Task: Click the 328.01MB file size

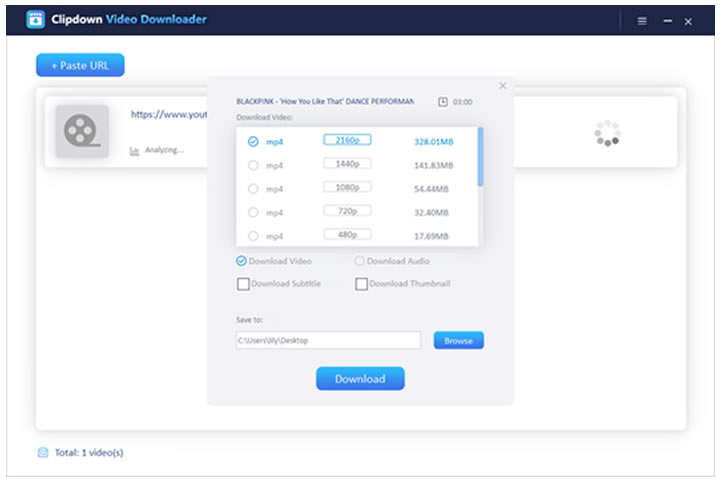Action: coord(433,141)
